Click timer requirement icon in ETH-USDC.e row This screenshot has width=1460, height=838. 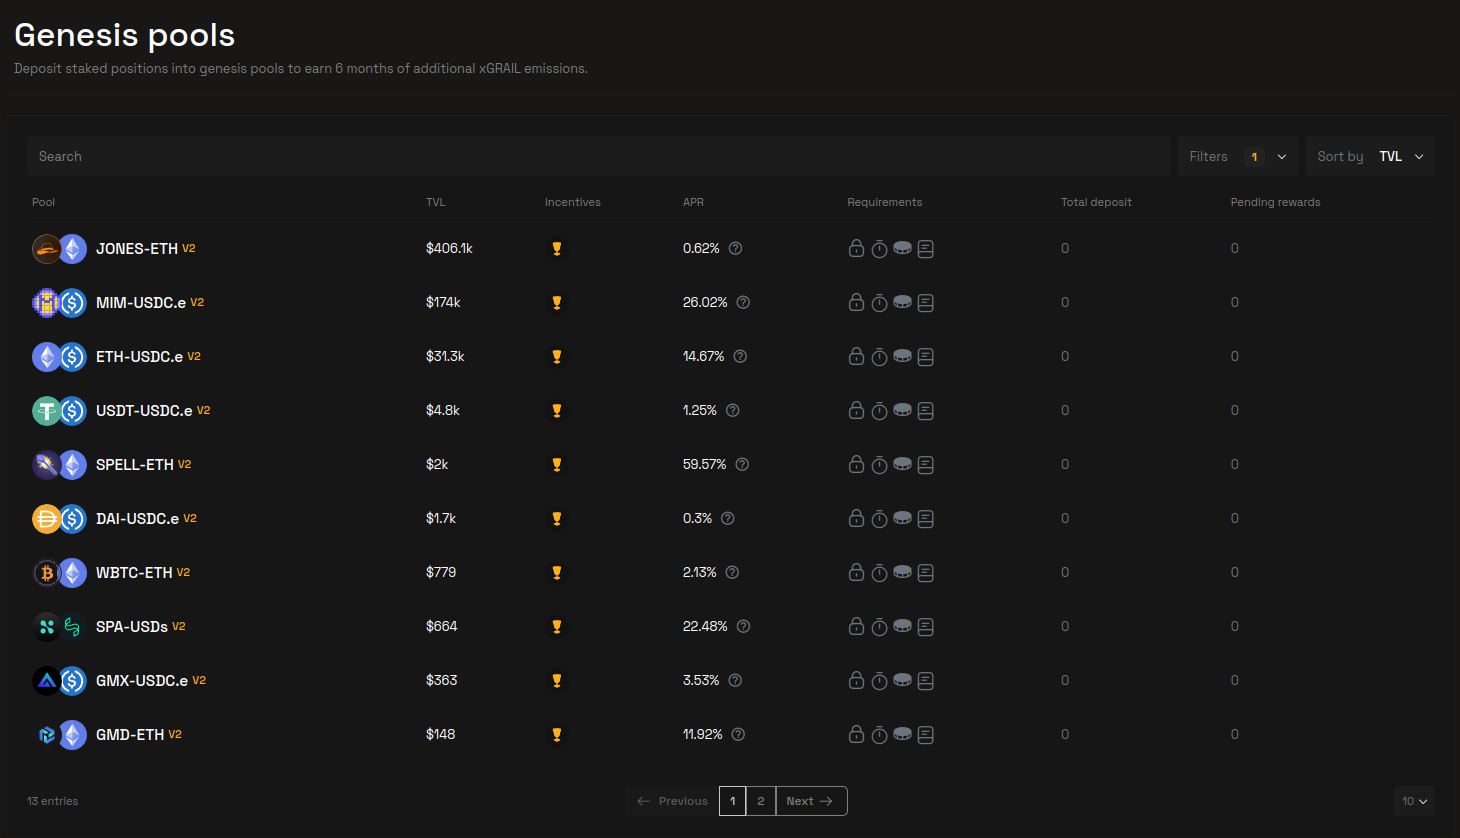(879, 356)
